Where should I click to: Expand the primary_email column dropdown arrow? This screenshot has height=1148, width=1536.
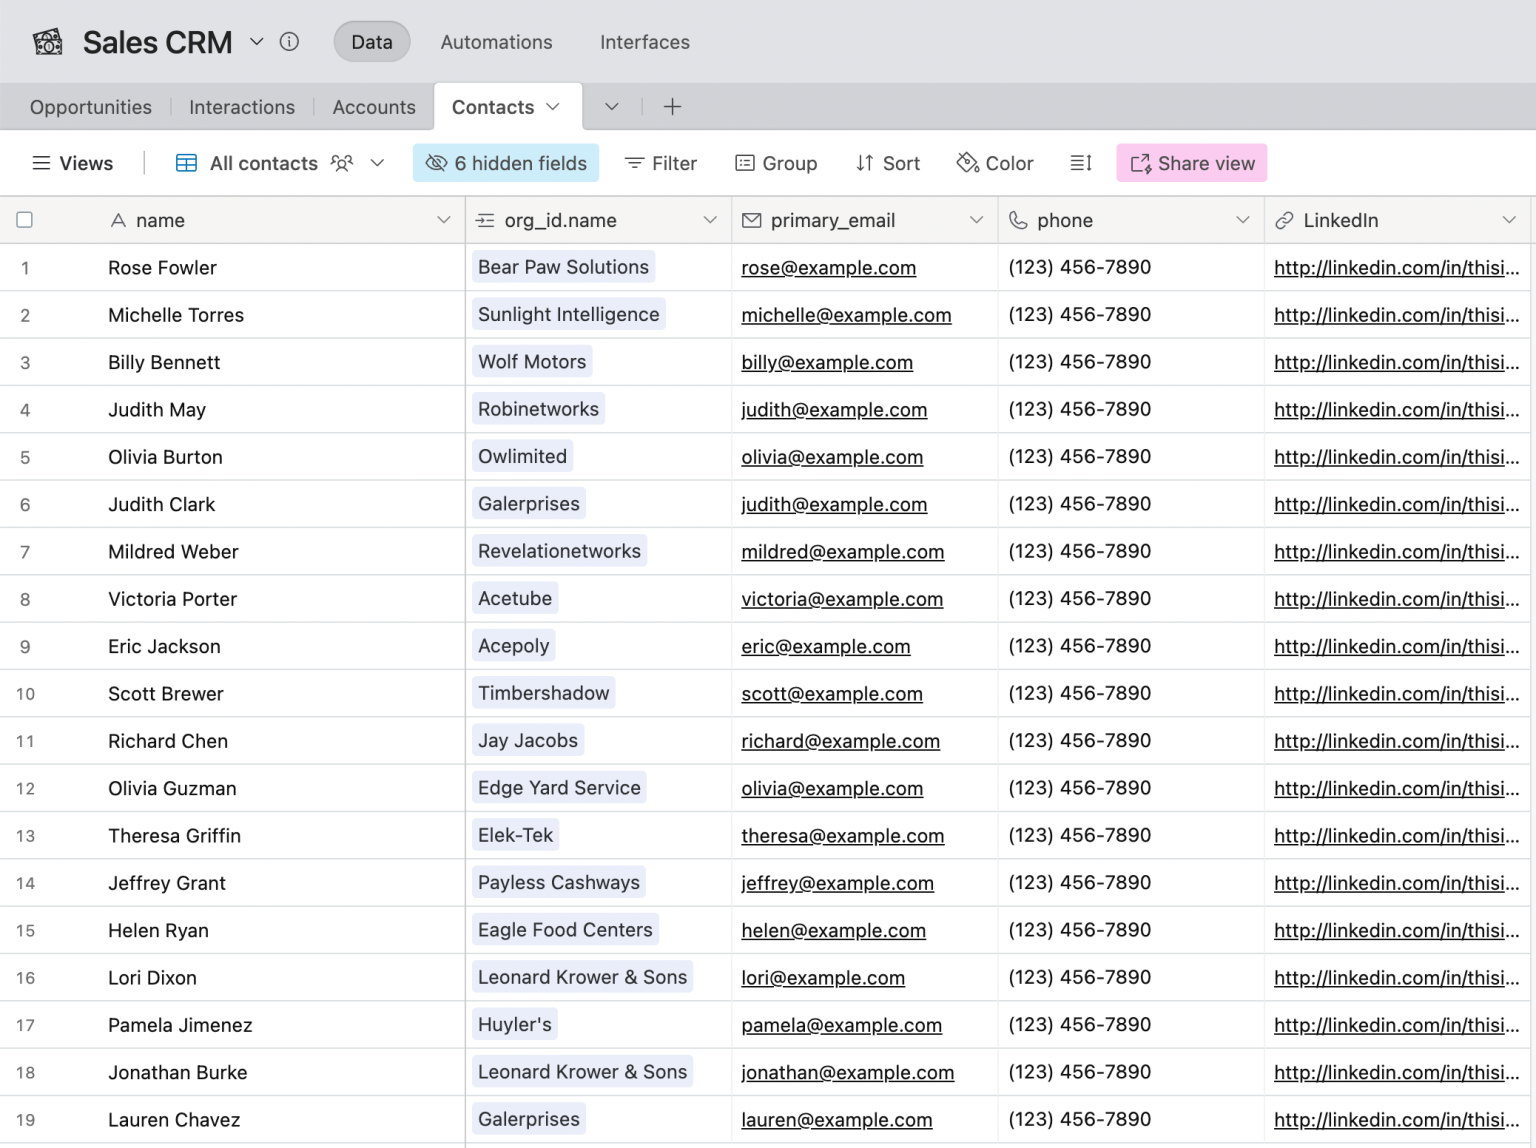976,220
